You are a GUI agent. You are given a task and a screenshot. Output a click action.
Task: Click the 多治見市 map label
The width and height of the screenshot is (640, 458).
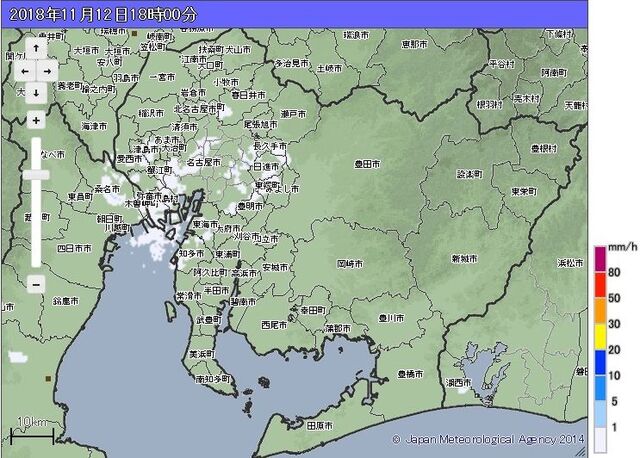click(292, 63)
